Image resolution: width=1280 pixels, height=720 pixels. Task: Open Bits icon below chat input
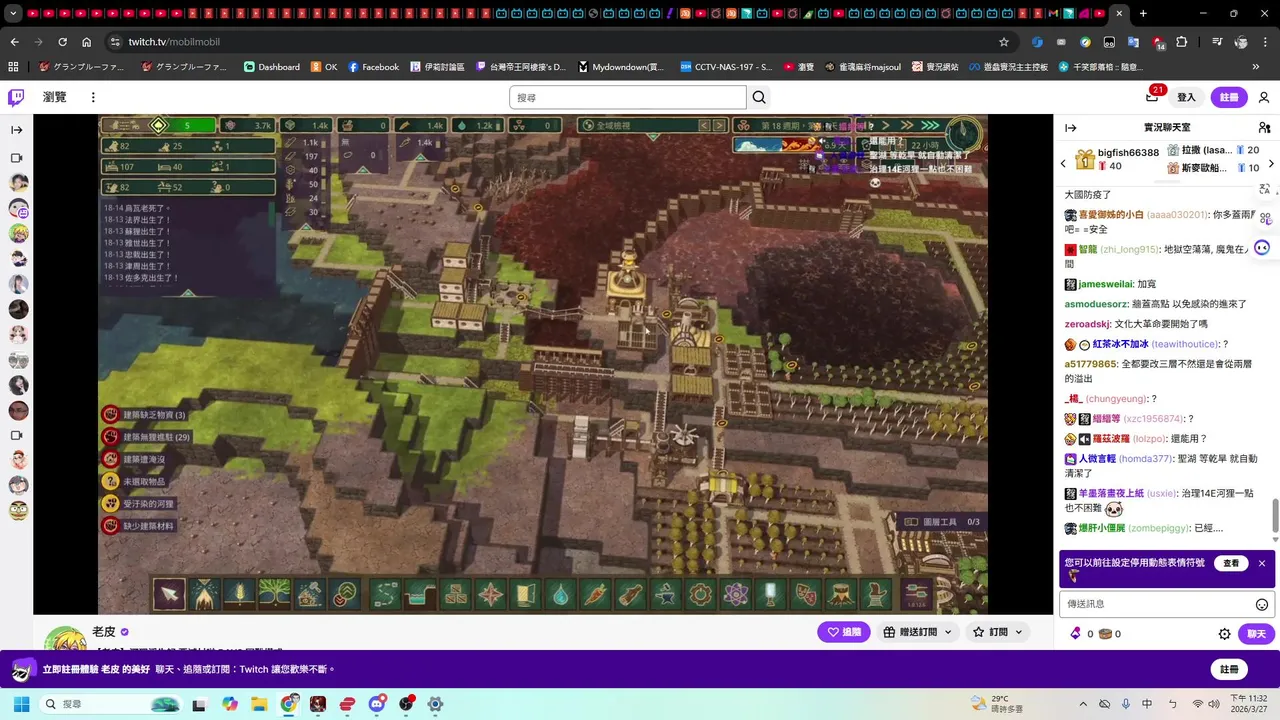coord(1075,634)
